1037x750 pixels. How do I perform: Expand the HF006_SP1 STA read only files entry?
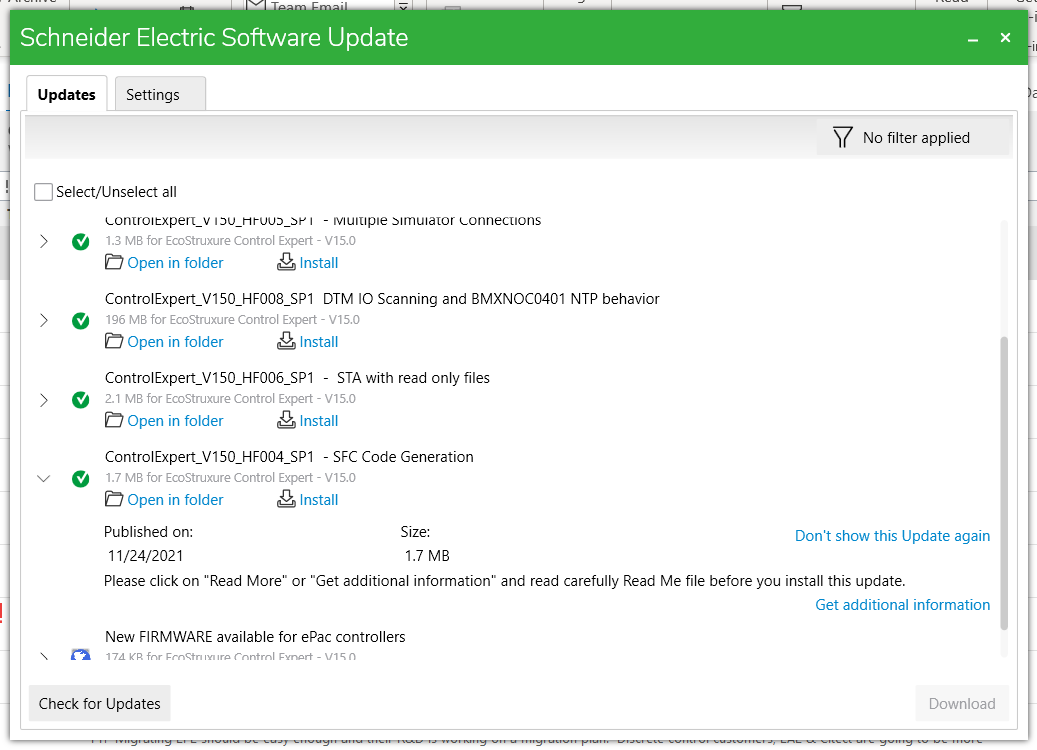click(x=44, y=400)
